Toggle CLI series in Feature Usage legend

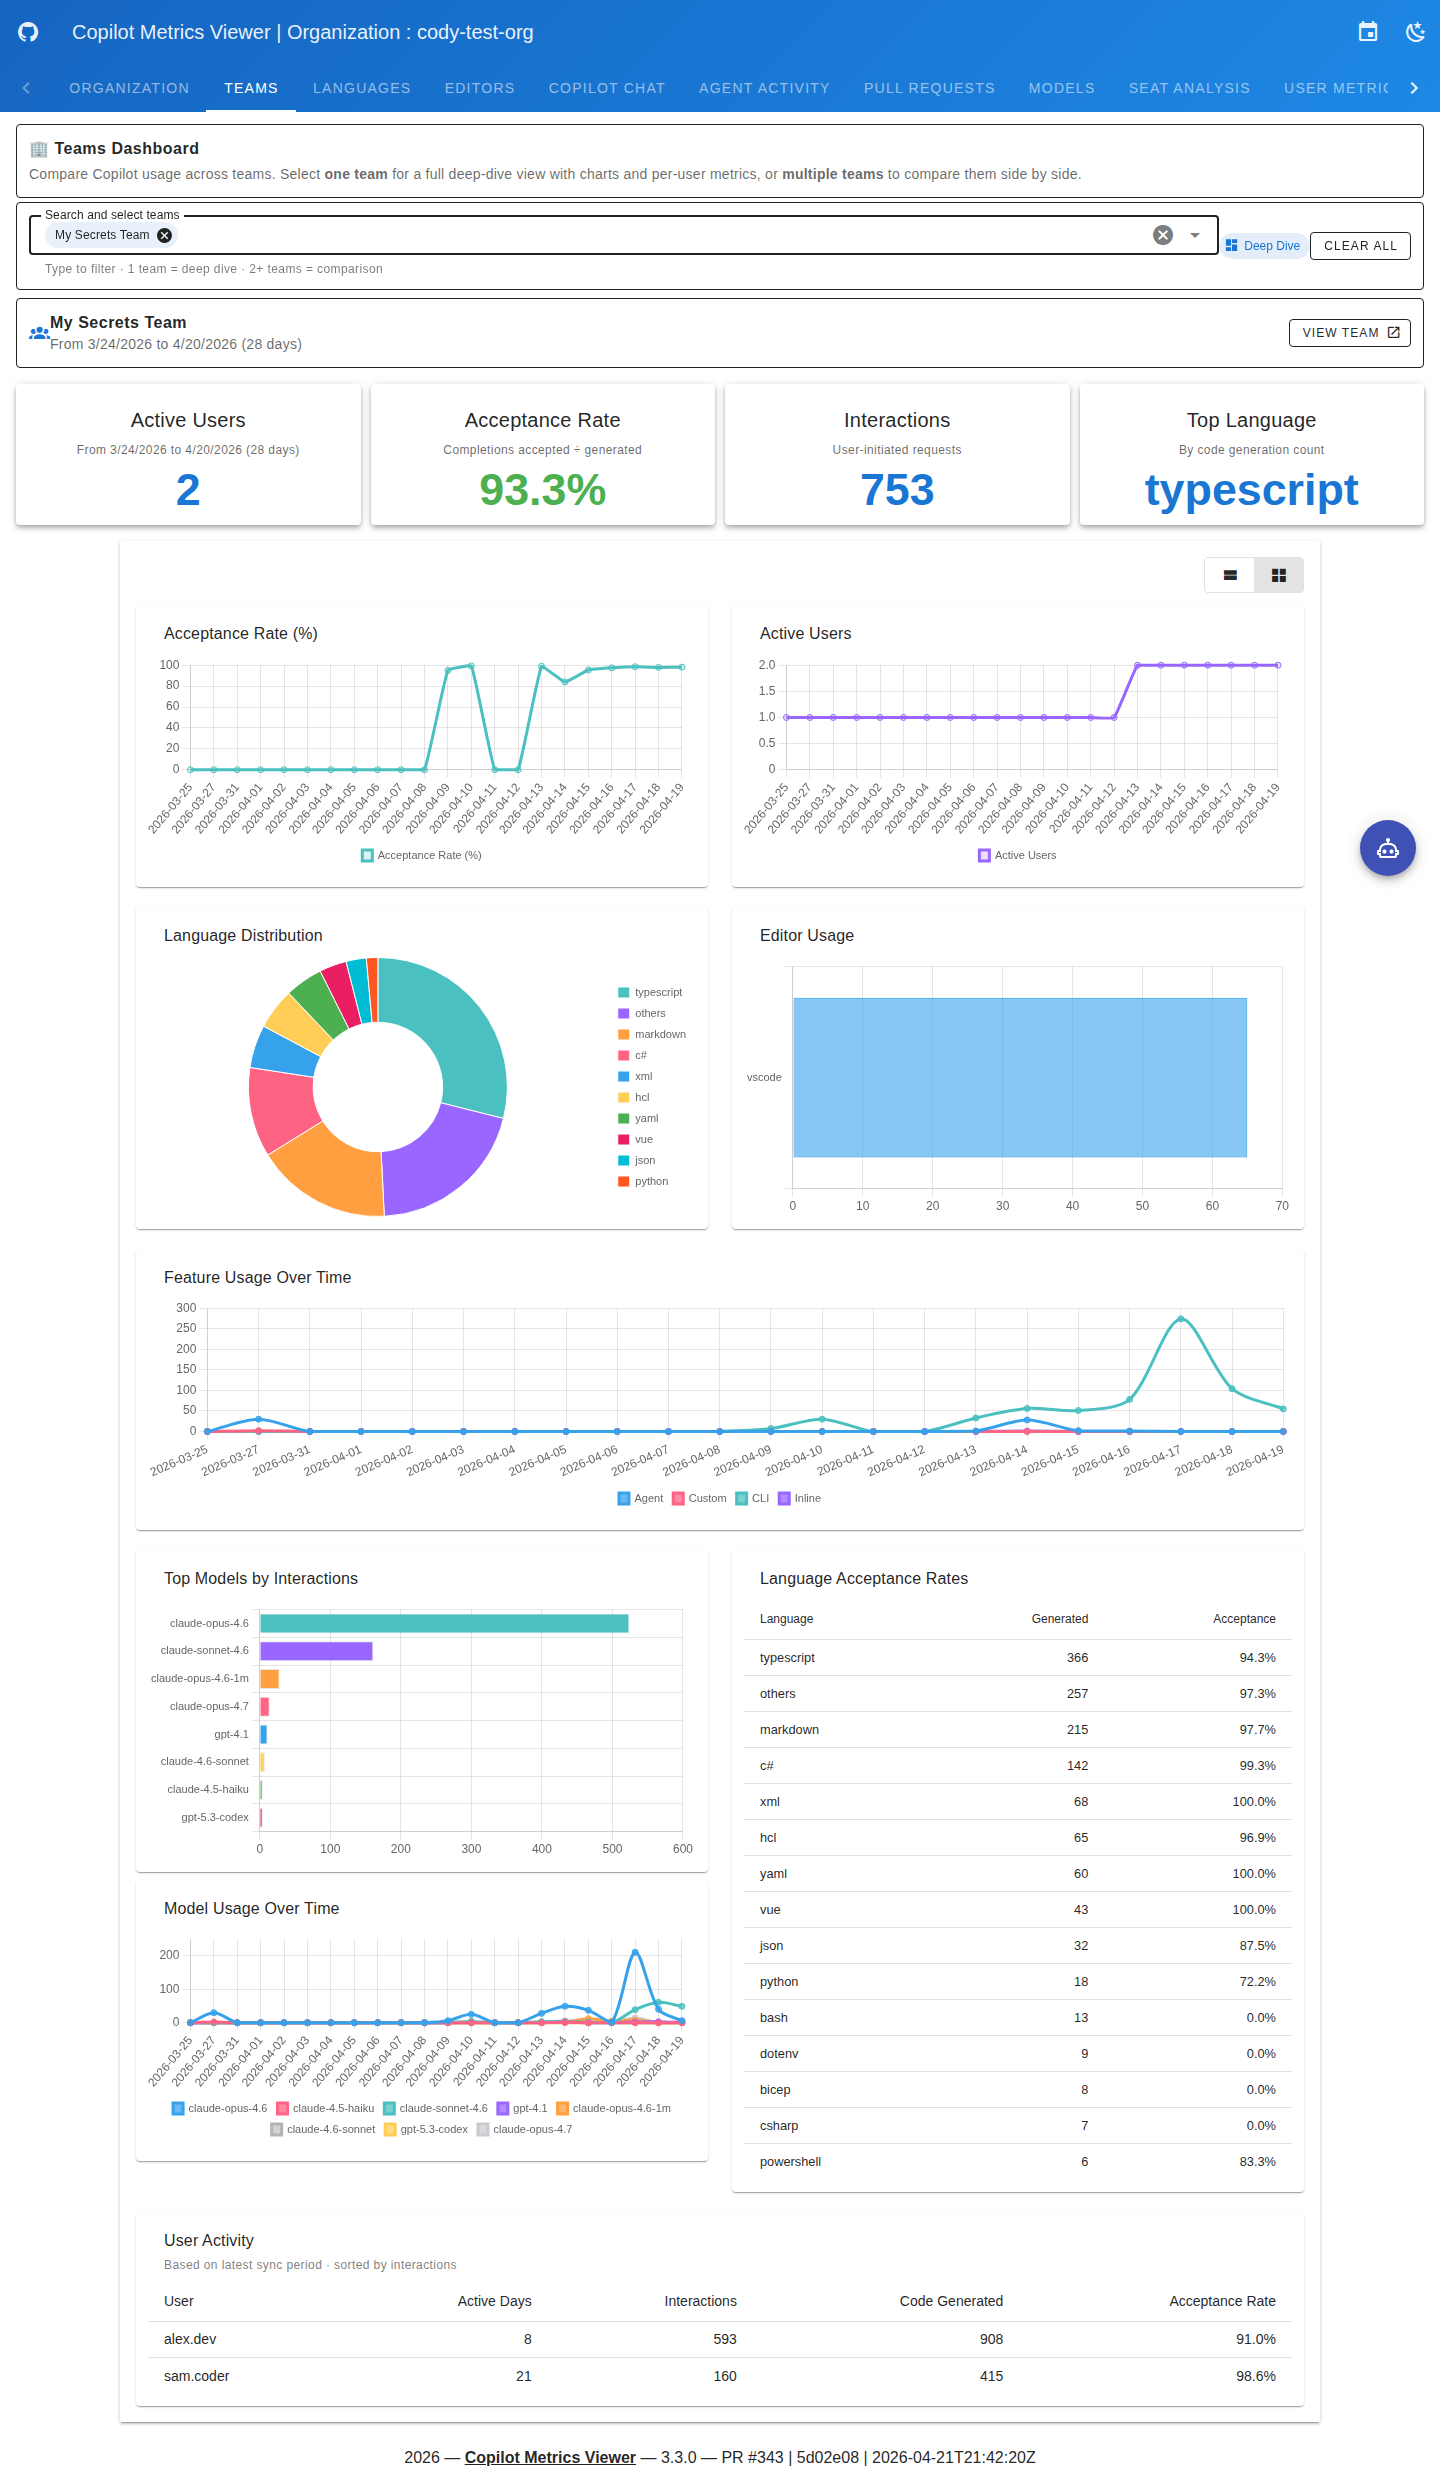point(752,1498)
